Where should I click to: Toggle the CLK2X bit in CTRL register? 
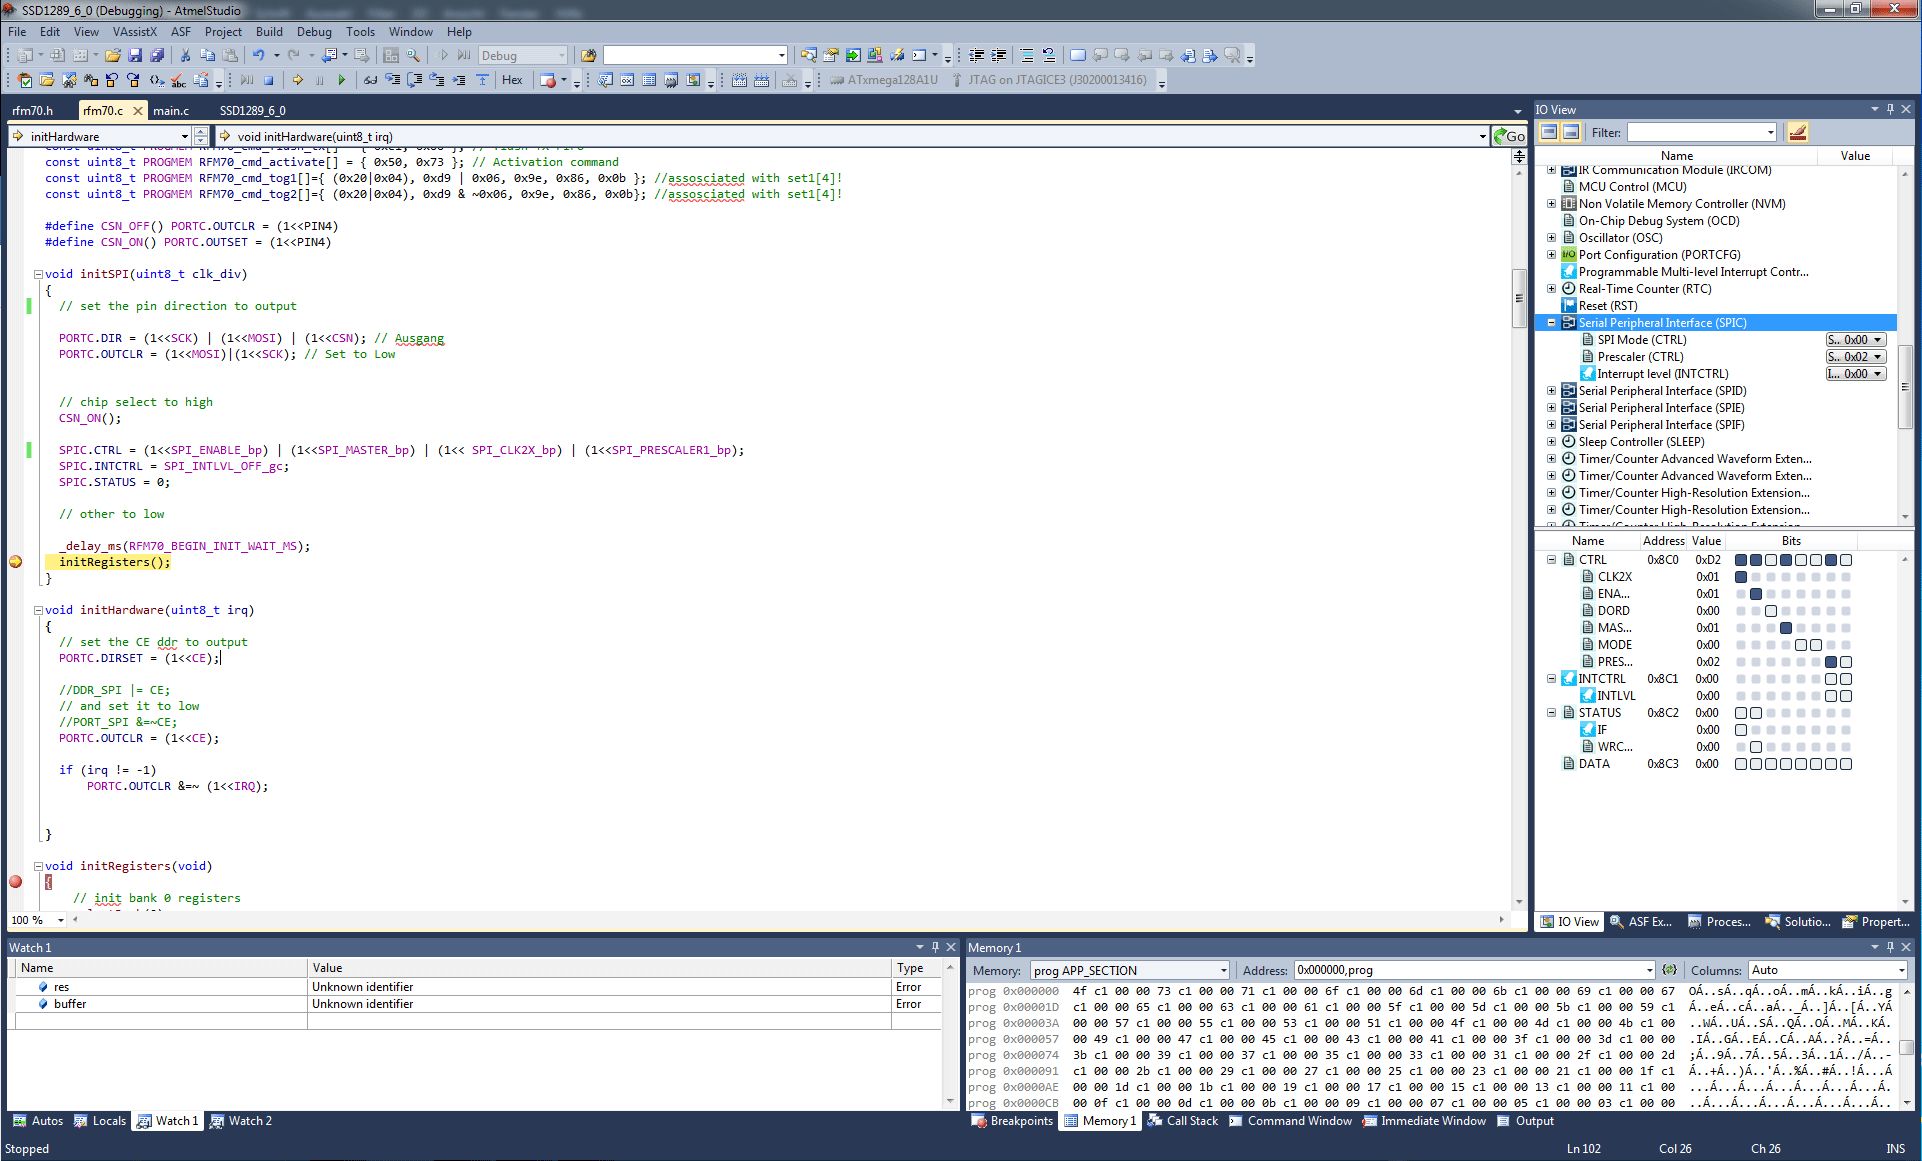click(1741, 577)
